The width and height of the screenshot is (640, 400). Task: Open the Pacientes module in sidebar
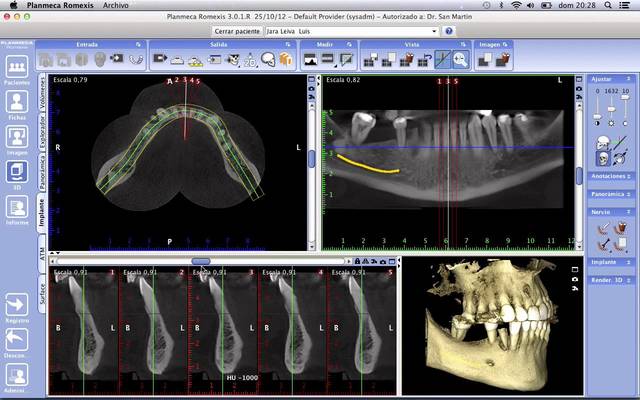click(17, 67)
